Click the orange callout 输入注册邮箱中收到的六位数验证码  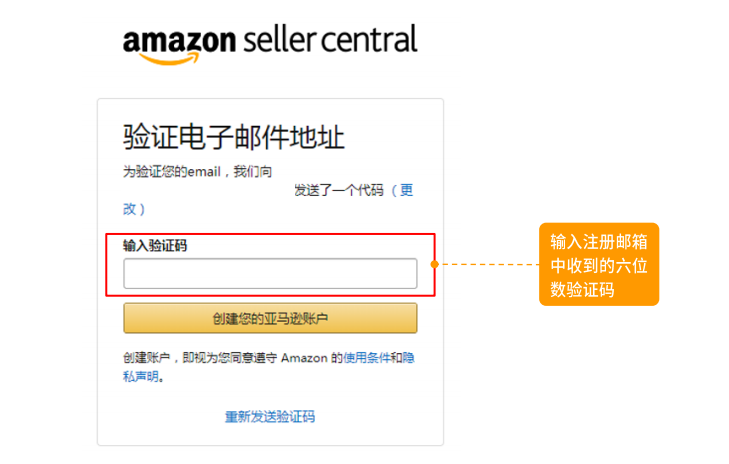coord(599,264)
